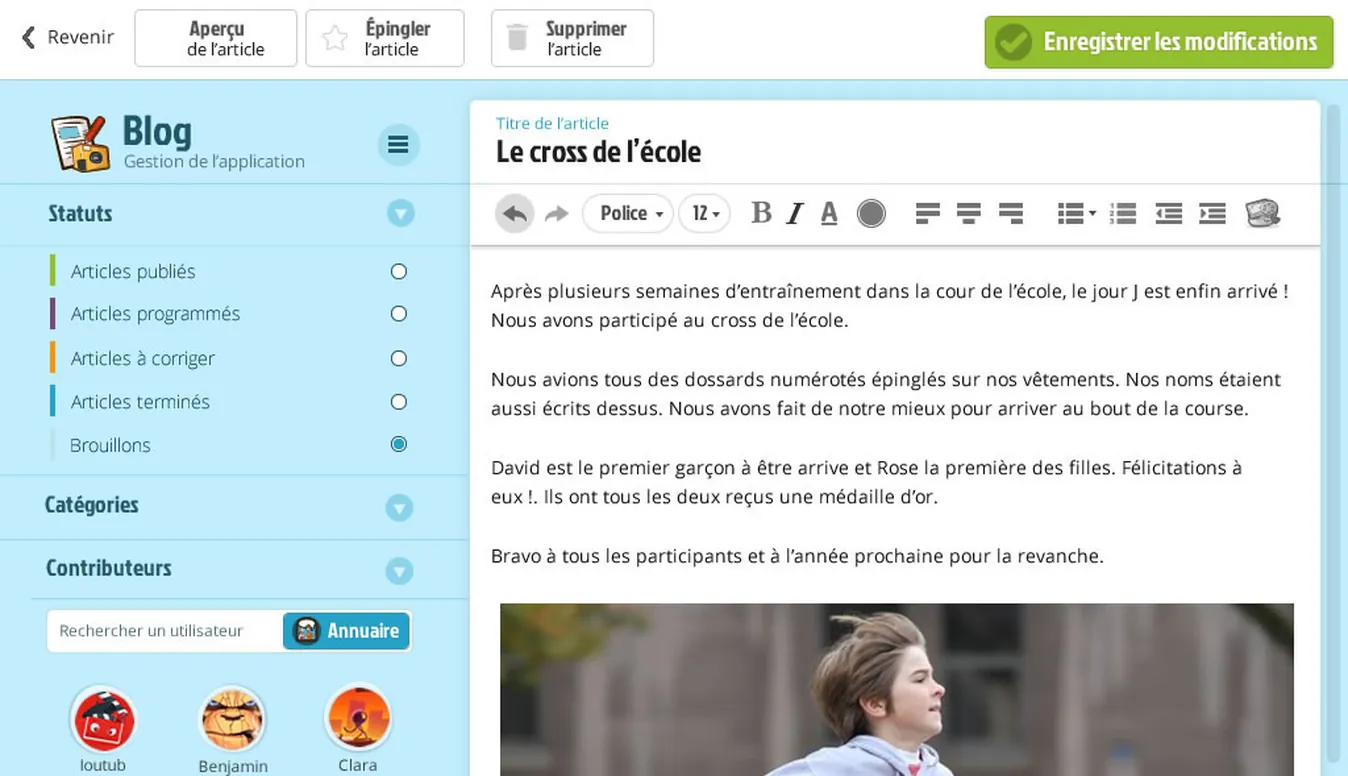
Task: Redo the last edit
Action: click(557, 213)
